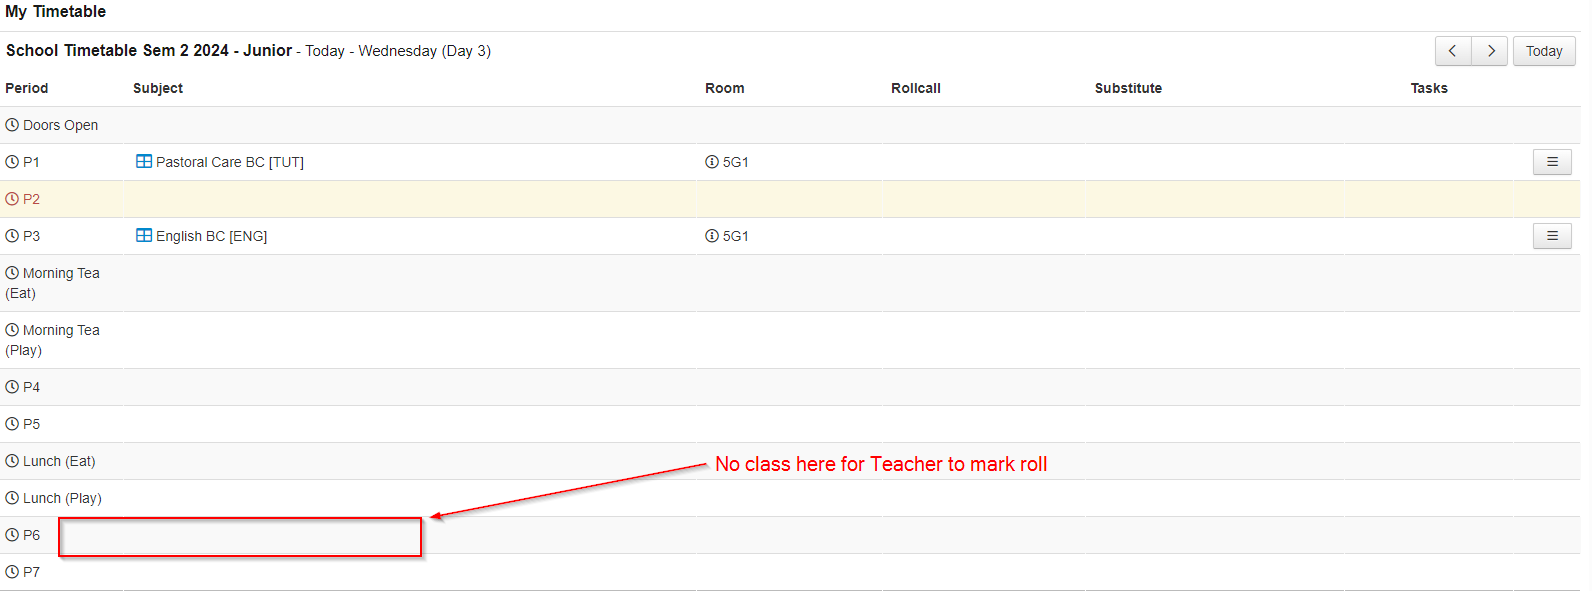Open the Pastoral Care BC [TUT] class
This screenshot has width=1592, height=591.
pos(230,162)
